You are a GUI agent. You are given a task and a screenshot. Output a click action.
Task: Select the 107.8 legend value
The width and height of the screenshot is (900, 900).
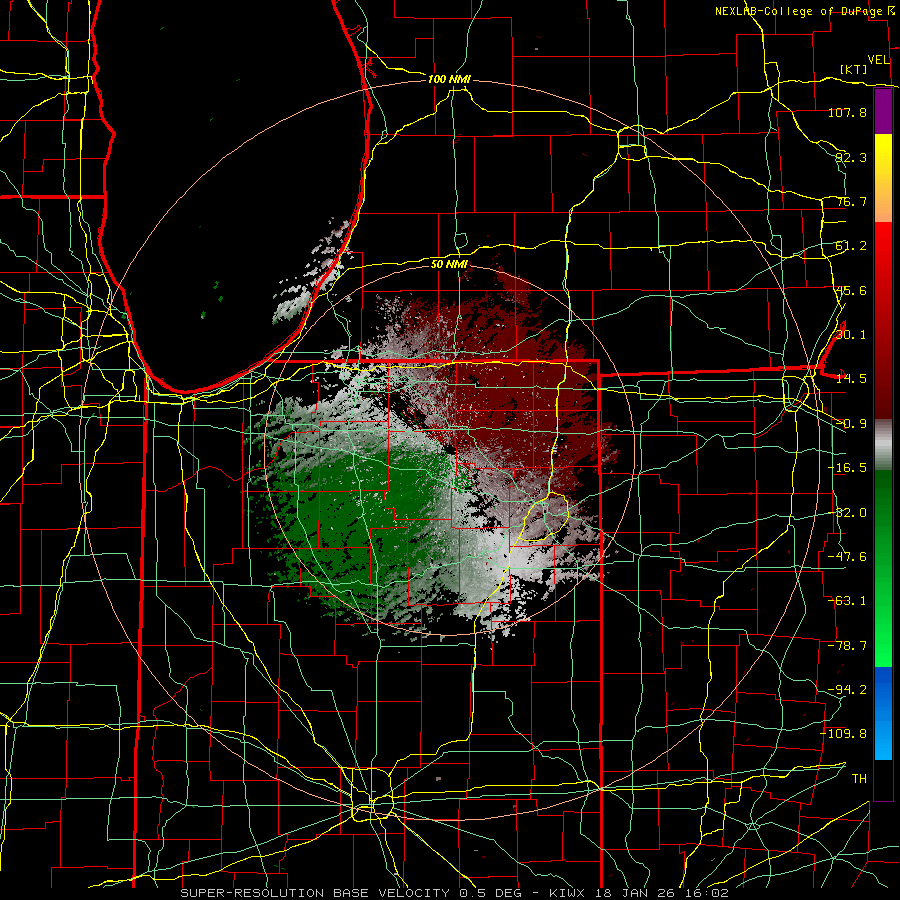click(847, 112)
